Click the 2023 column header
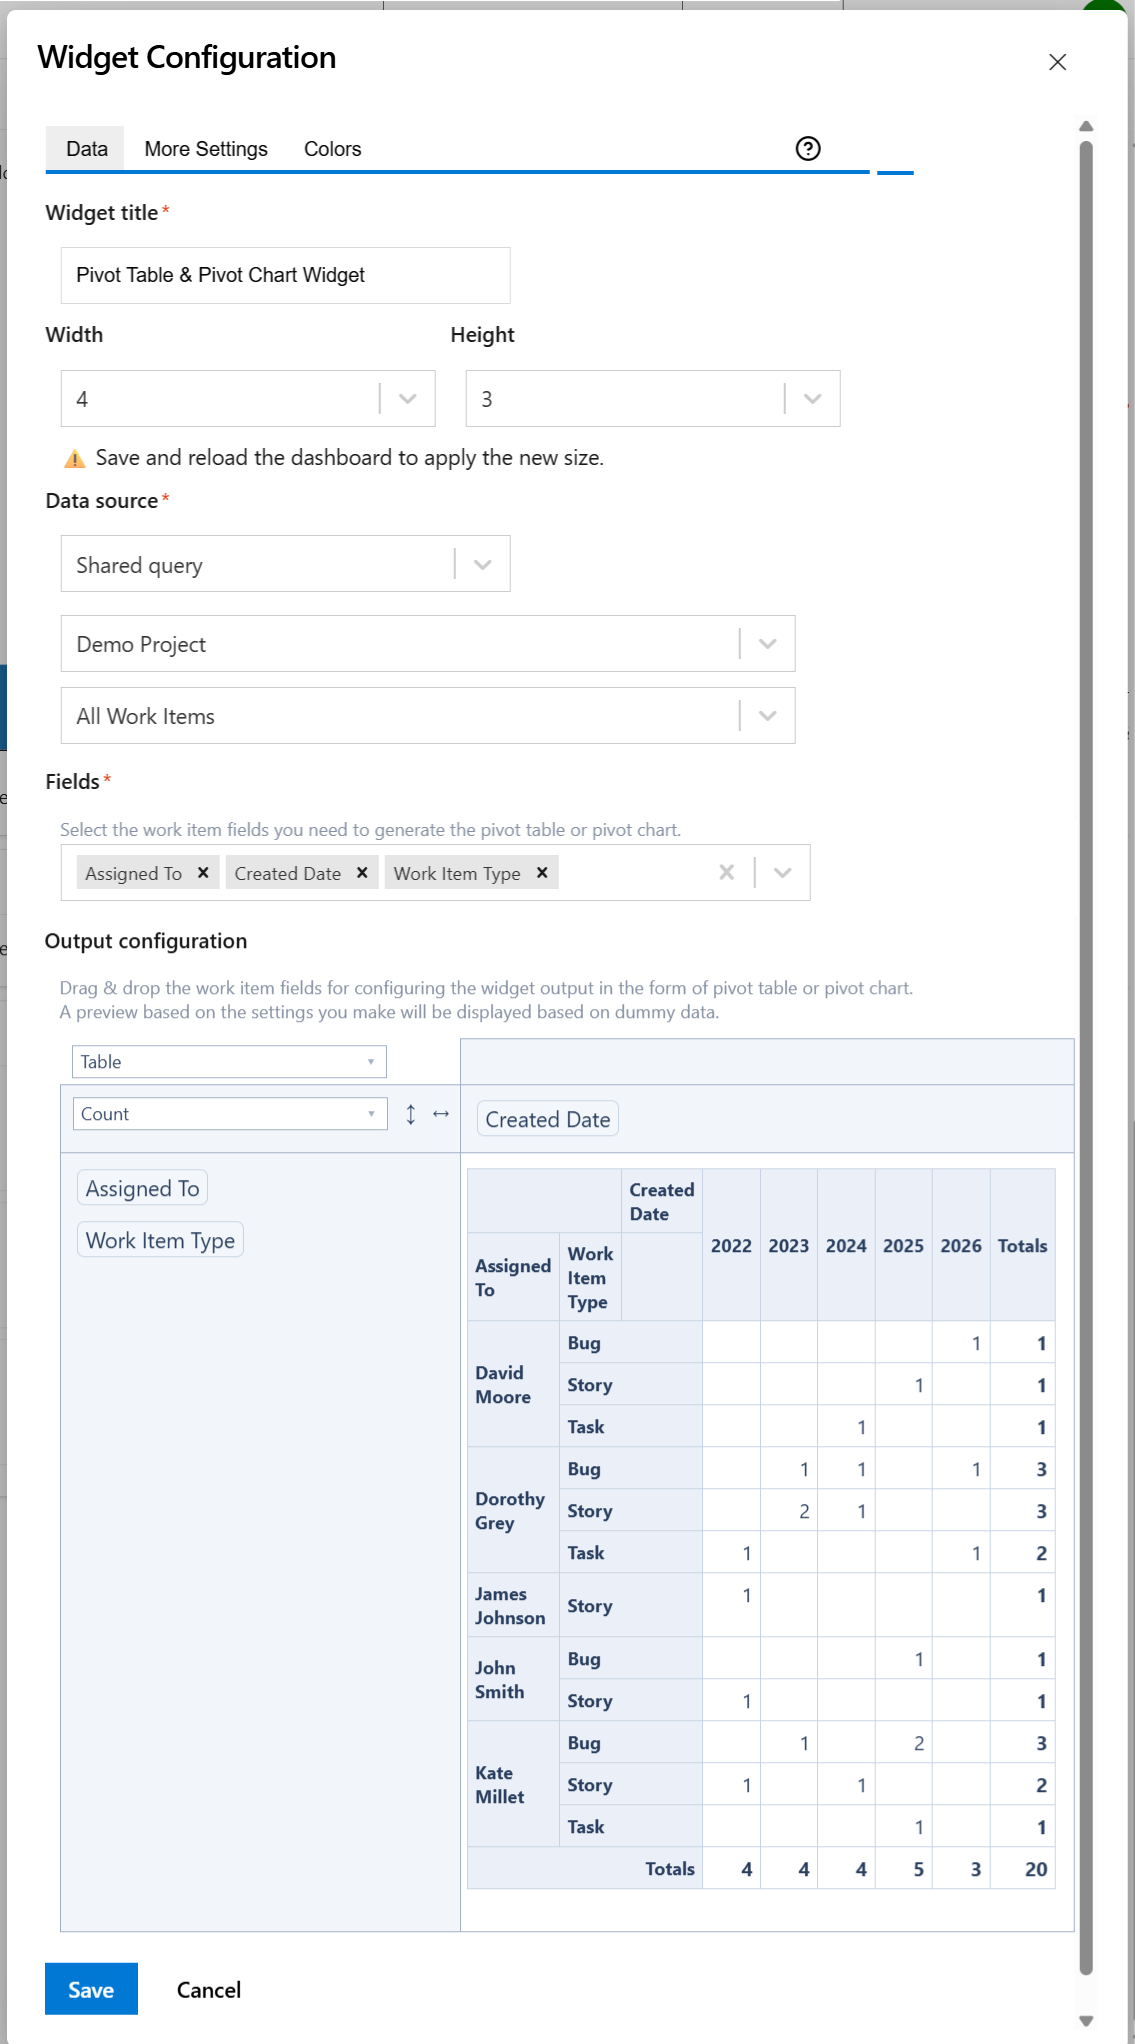This screenshot has width=1135, height=2044. [789, 1246]
